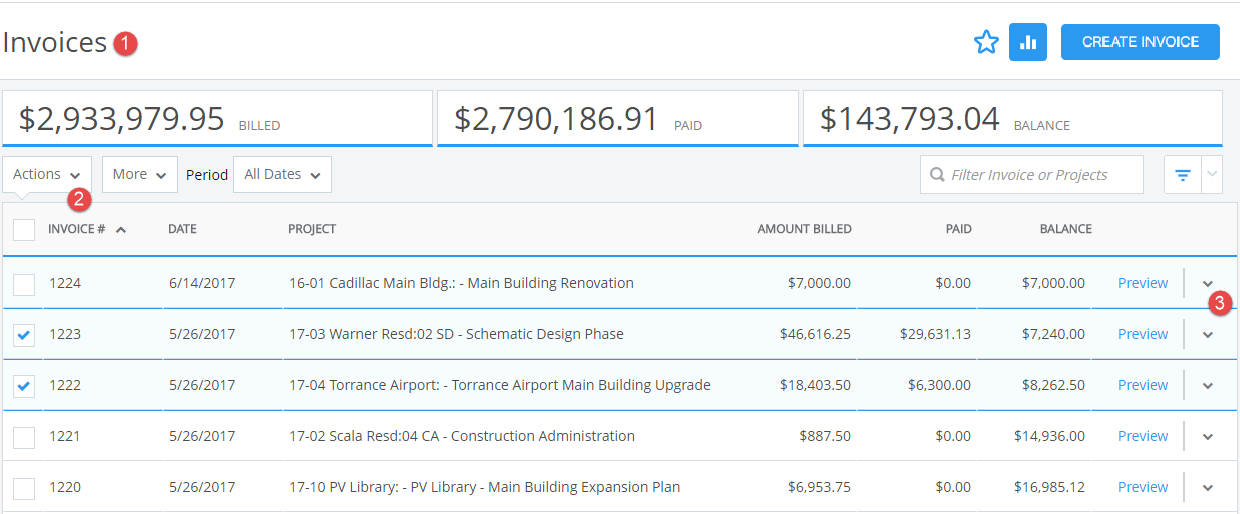Click invoice number 1221
This screenshot has height=514, width=1240.
(65, 436)
